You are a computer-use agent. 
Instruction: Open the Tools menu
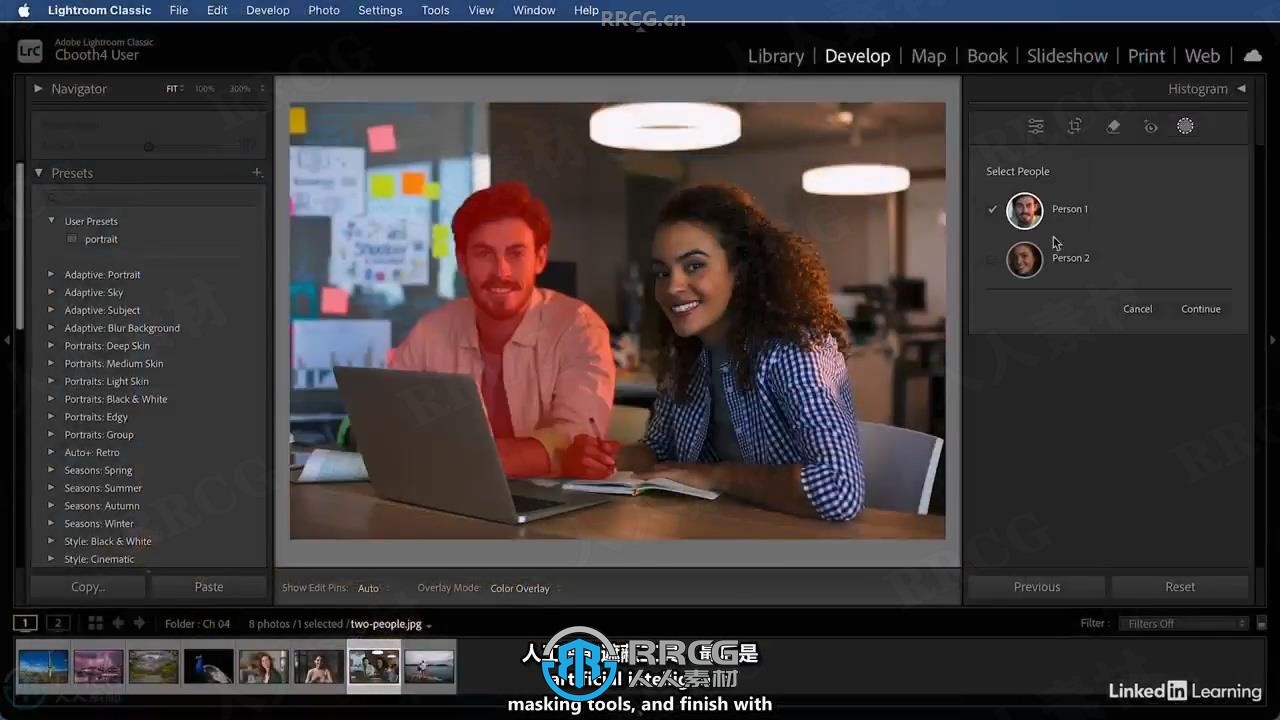(x=435, y=10)
